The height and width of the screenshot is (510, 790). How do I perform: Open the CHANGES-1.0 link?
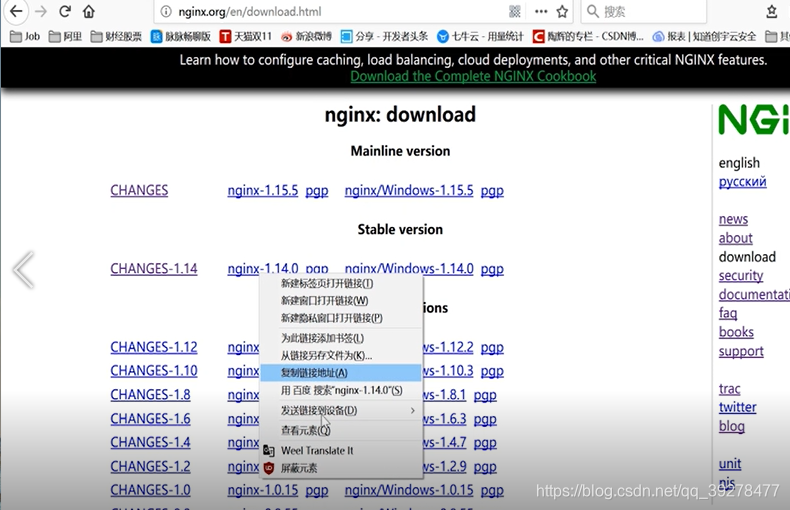pyautogui.click(x=150, y=490)
